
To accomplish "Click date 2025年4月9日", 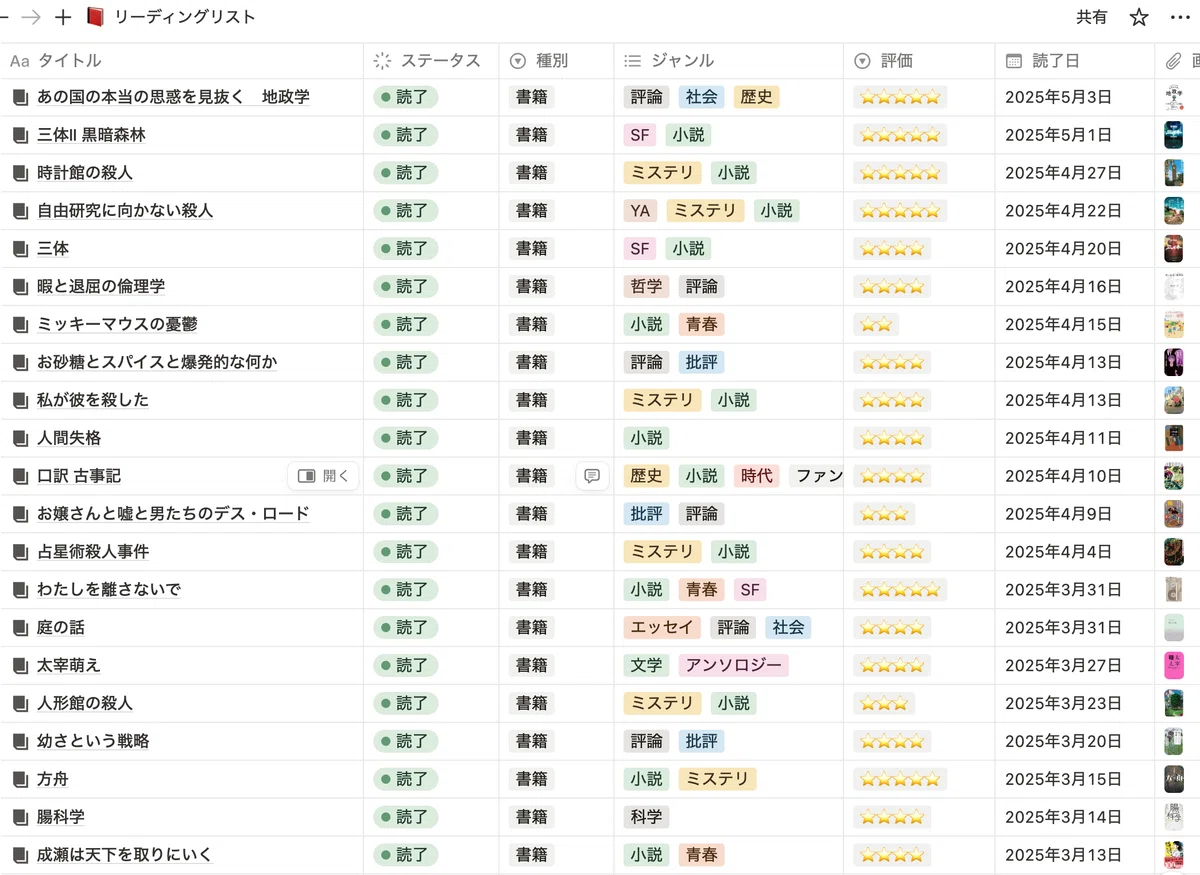I will click(x=1058, y=514).
